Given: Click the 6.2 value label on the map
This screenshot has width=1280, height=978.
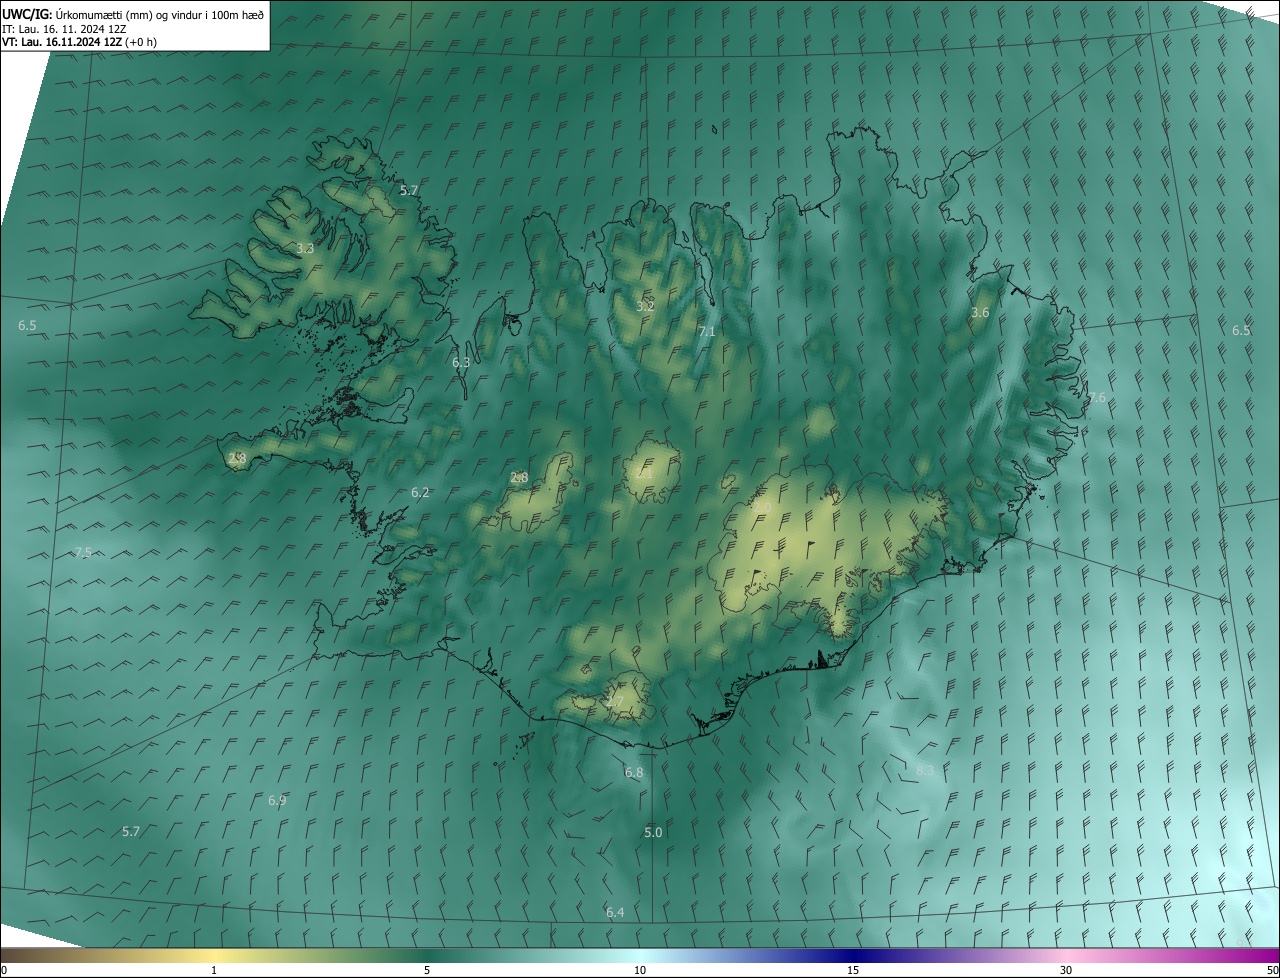Looking at the screenshot, I should (x=420, y=492).
